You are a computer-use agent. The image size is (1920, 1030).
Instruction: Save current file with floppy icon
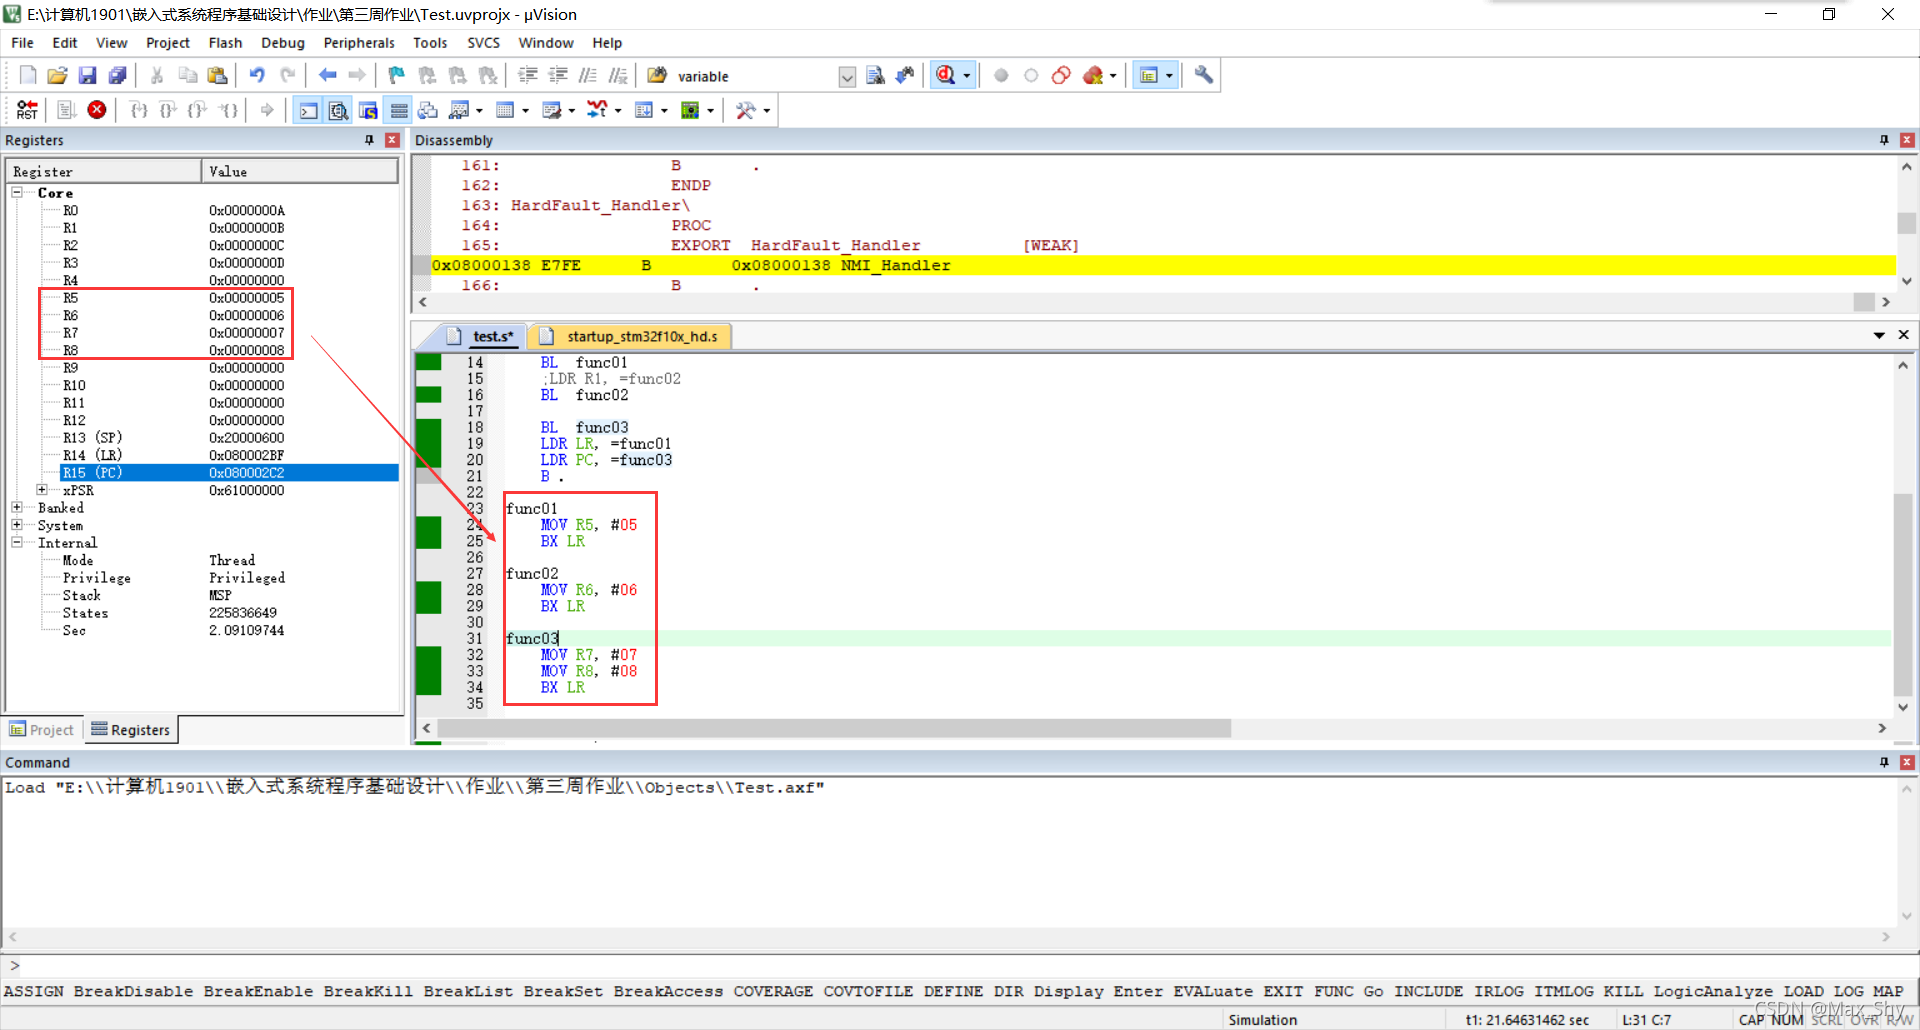pyautogui.click(x=88, y=75)
